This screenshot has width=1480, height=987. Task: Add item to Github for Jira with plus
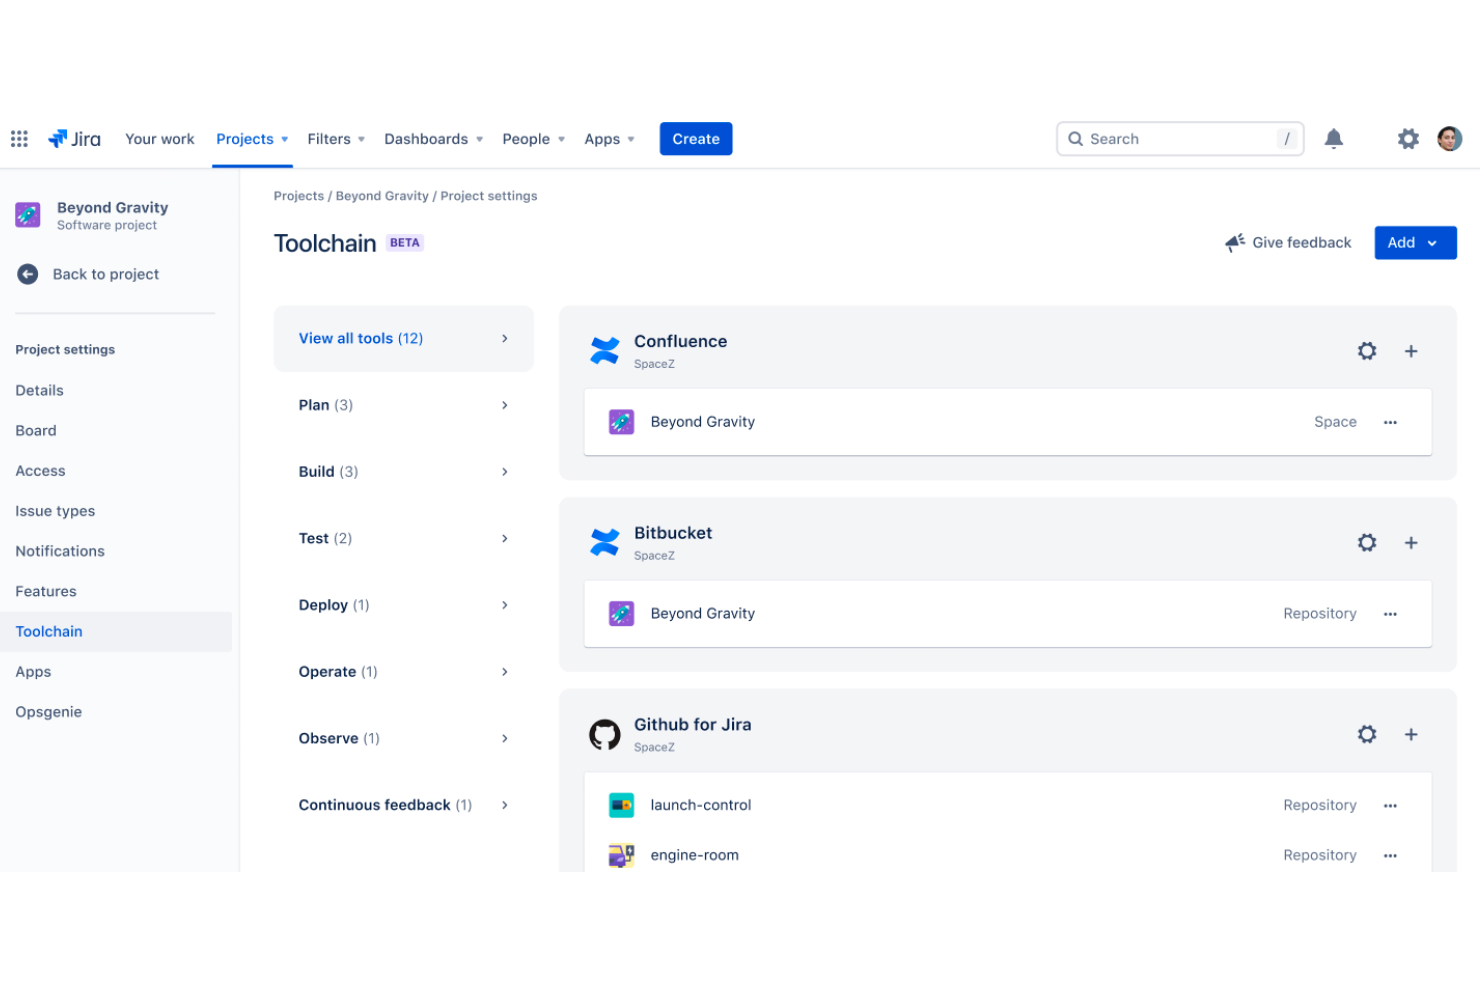point(1411,734)
